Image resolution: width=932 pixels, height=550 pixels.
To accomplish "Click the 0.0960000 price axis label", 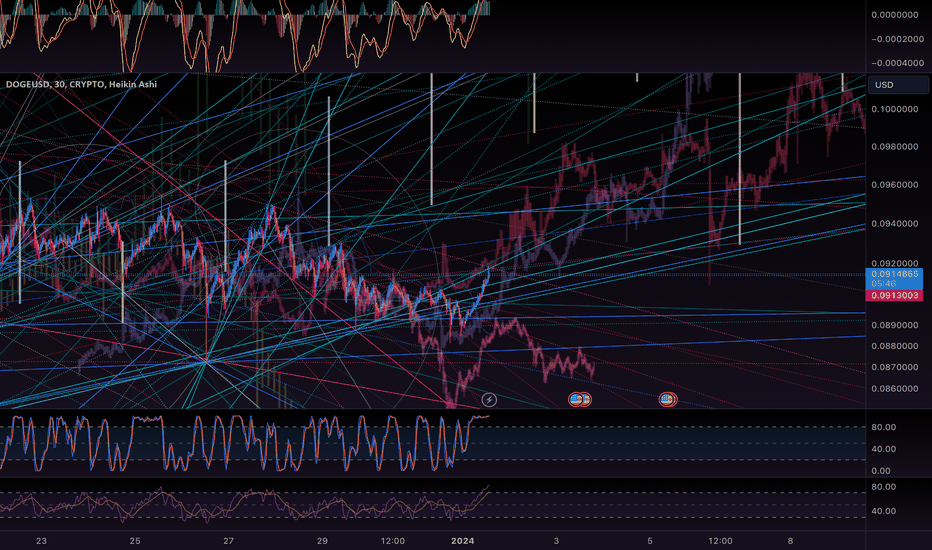I will pyautogui.click(x=895, y=185).
